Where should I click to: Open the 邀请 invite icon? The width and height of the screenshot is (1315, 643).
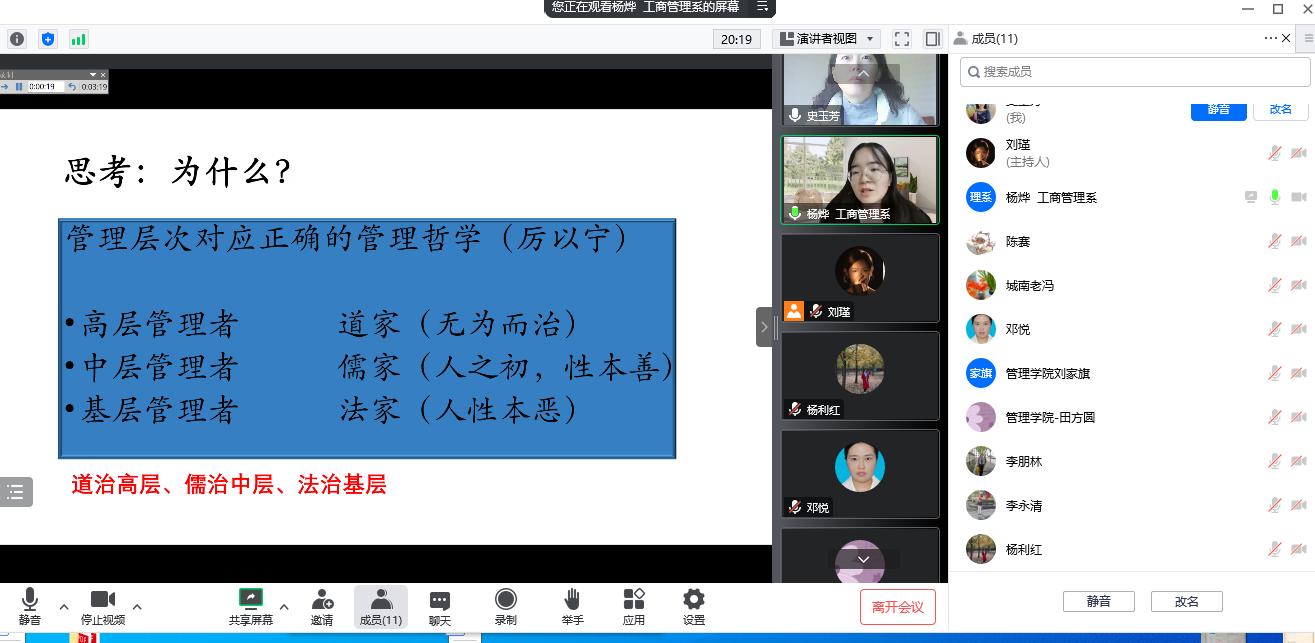pos(322,606)
